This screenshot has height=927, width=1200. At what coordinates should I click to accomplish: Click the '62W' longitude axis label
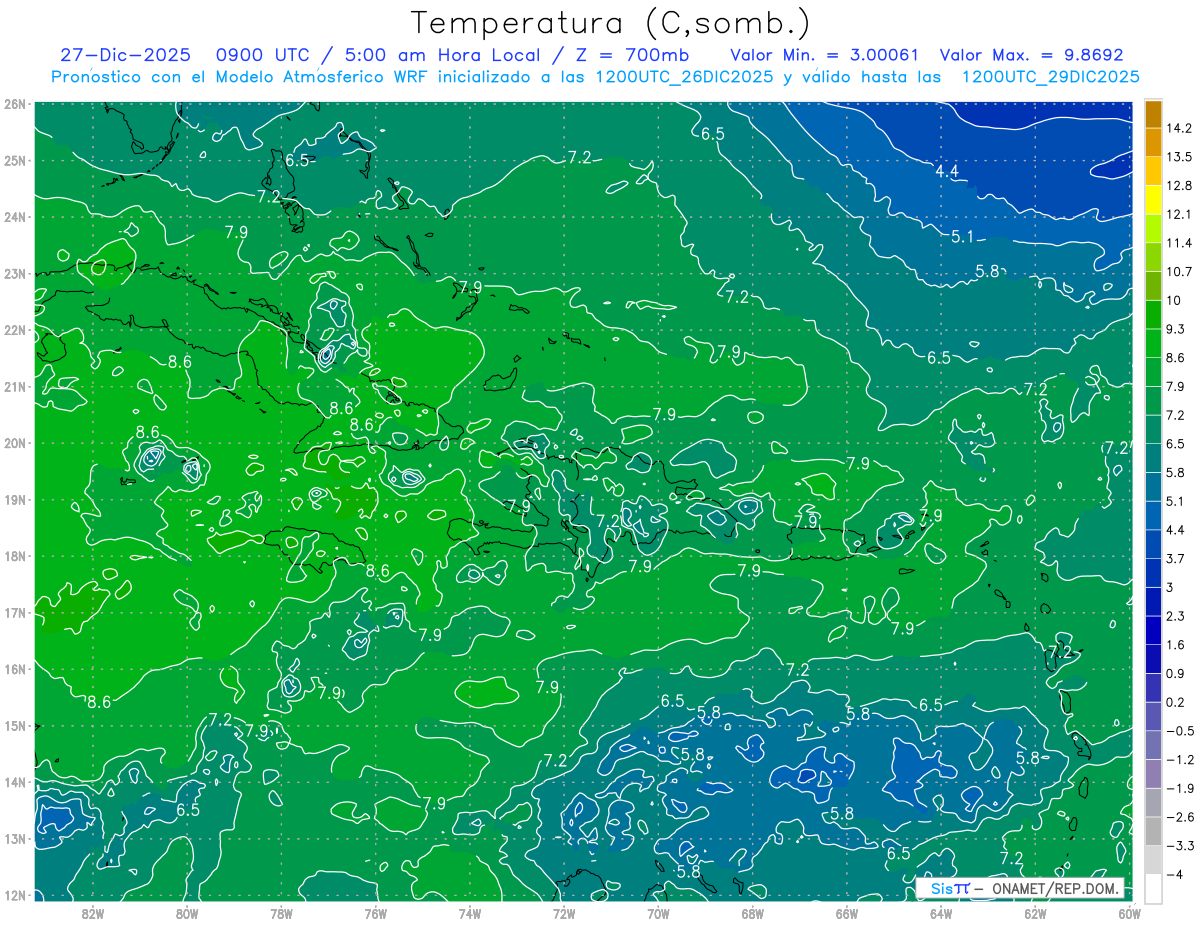[1035, 913]
